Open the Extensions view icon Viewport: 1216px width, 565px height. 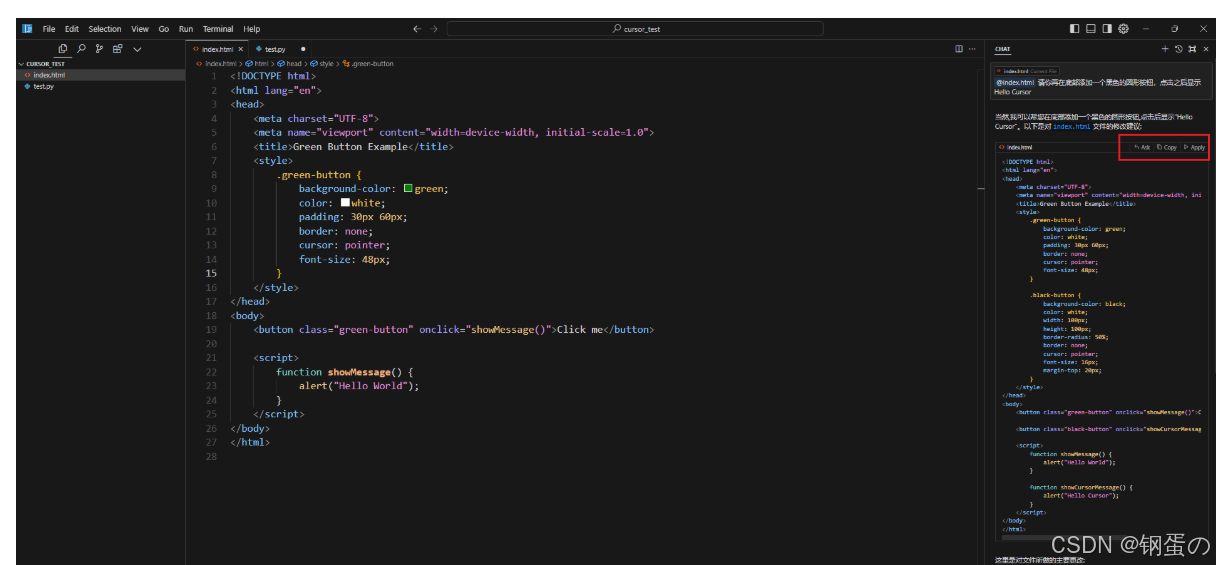coord(117,48)
